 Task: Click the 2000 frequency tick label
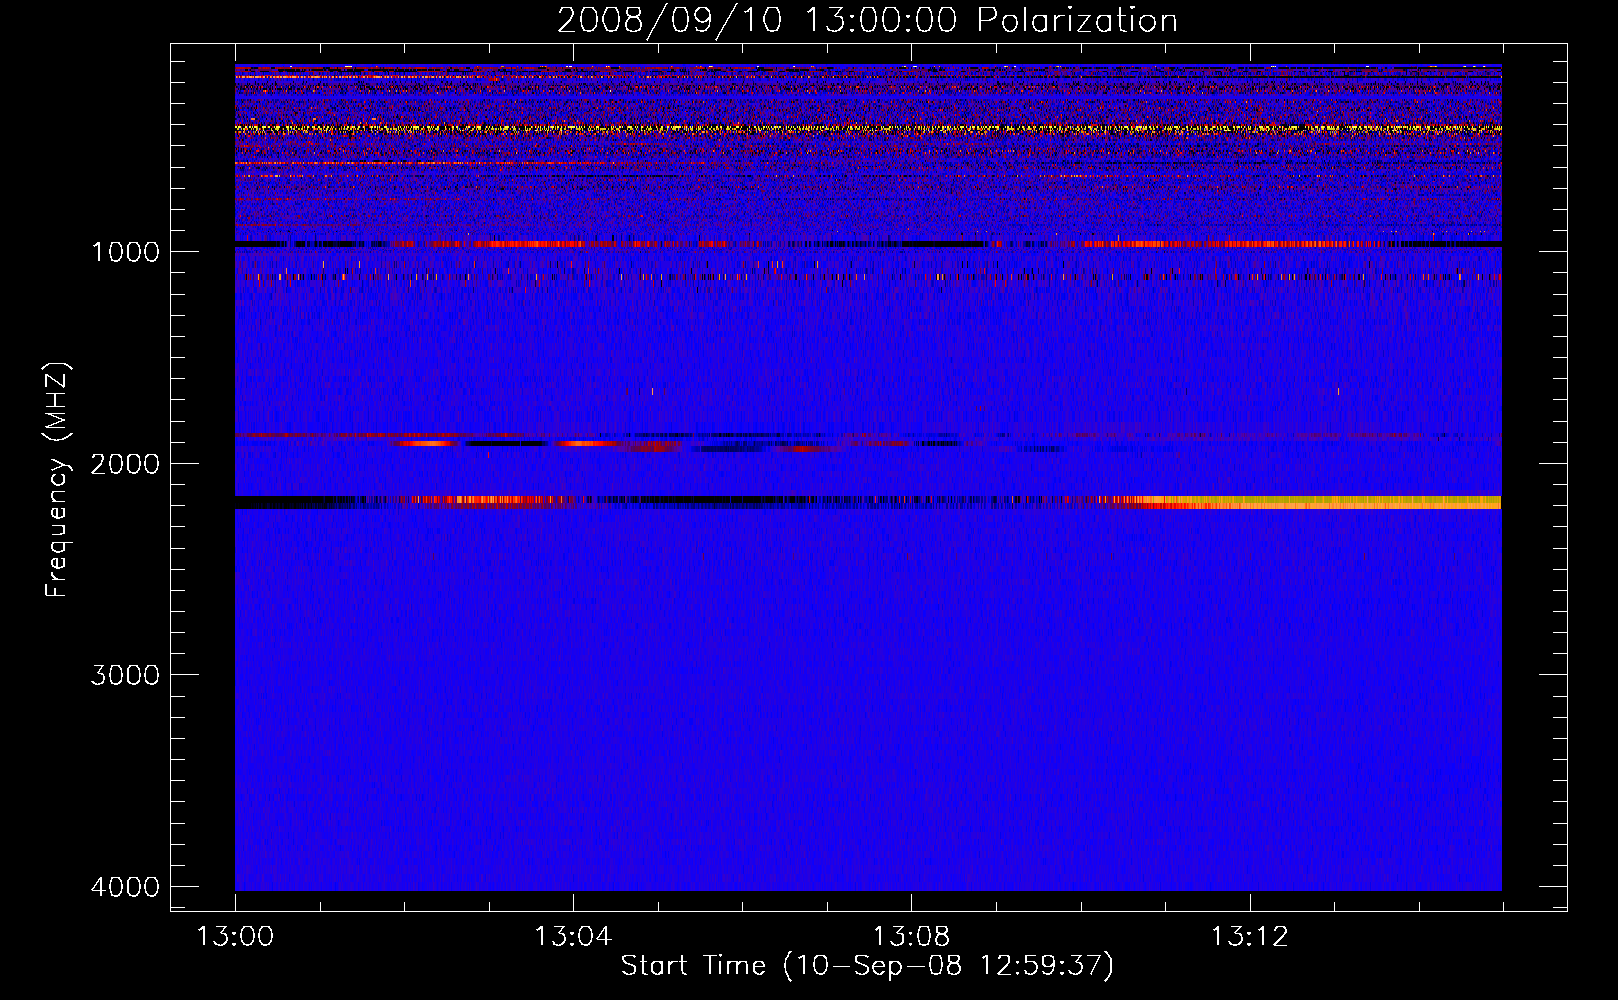(x=125, y=464)
